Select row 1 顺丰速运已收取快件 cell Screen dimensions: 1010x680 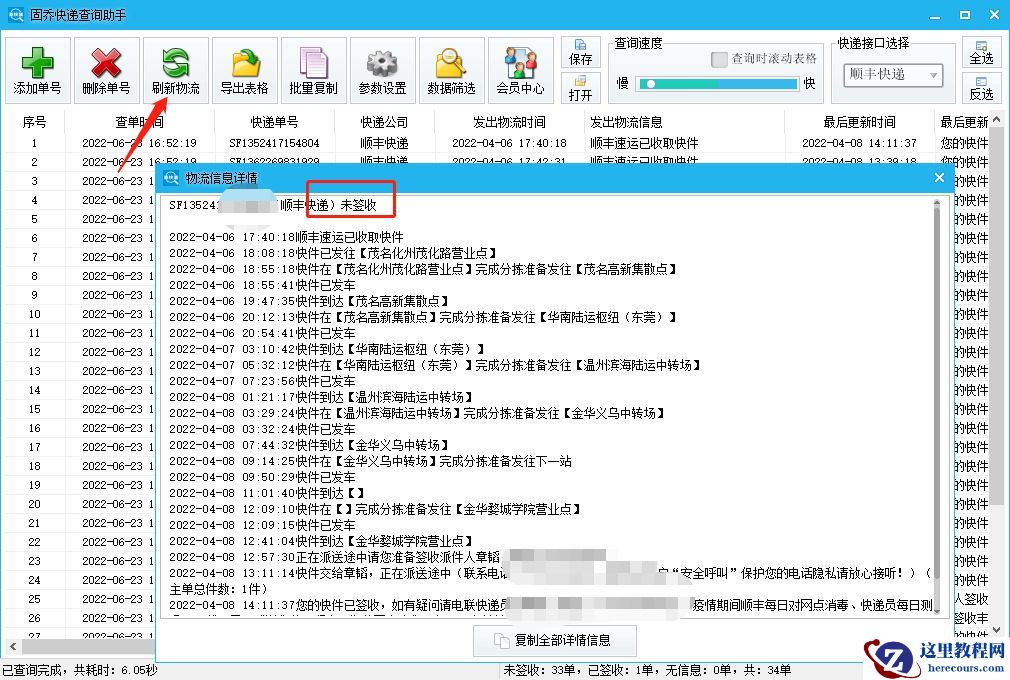coord(644,143)
